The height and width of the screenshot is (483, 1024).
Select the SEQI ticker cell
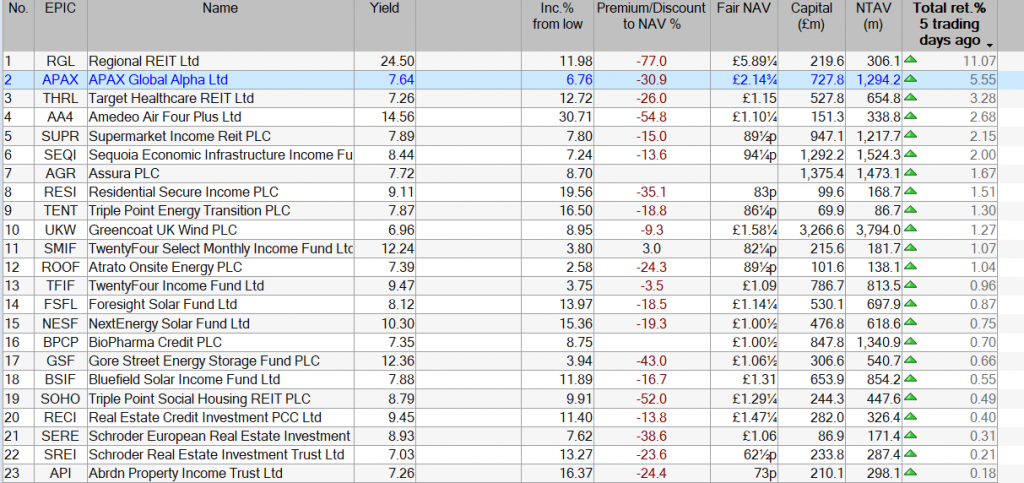pyautogui.click(x=59, y=155)
